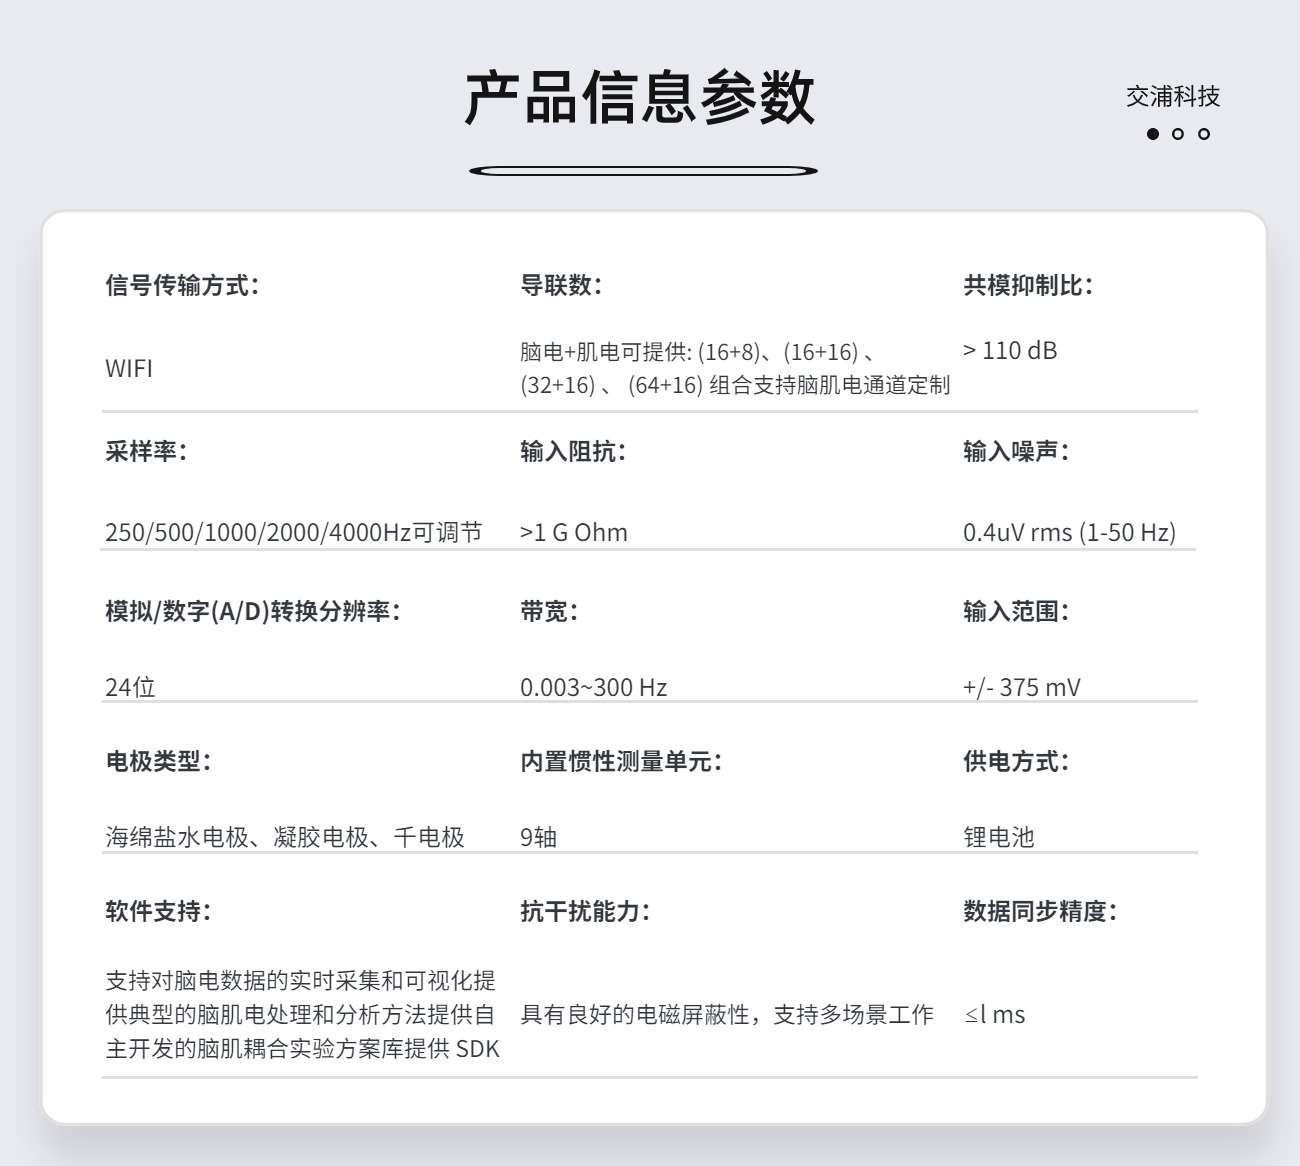Click the line (32+16)、(64+16) 组合支持脑肌电通道定制
The image size is (1300, 1166).
(x=735, y=385)
